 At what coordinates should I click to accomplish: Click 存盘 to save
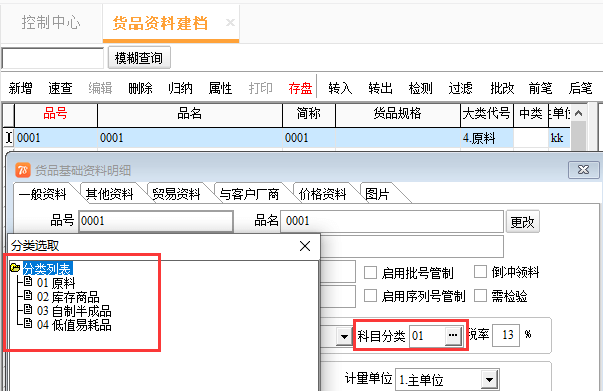300,88
